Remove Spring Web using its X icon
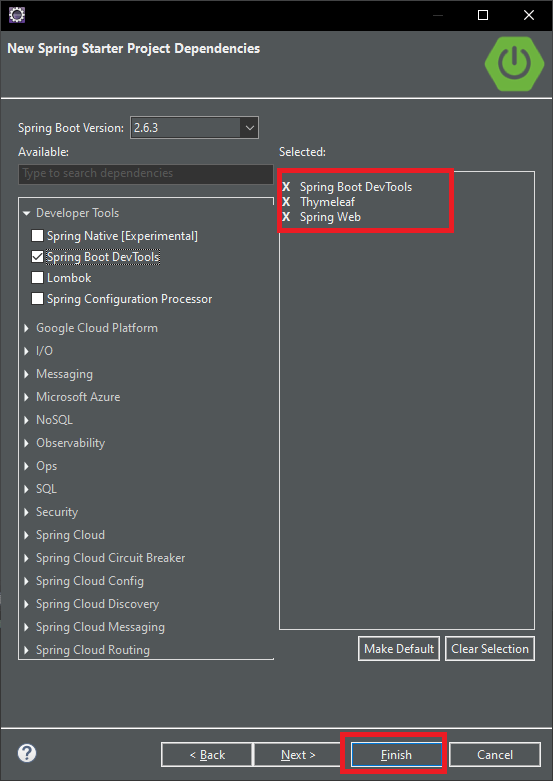This screenshot has width=553, height=781. pyautogui.click(x=286, y=217)
